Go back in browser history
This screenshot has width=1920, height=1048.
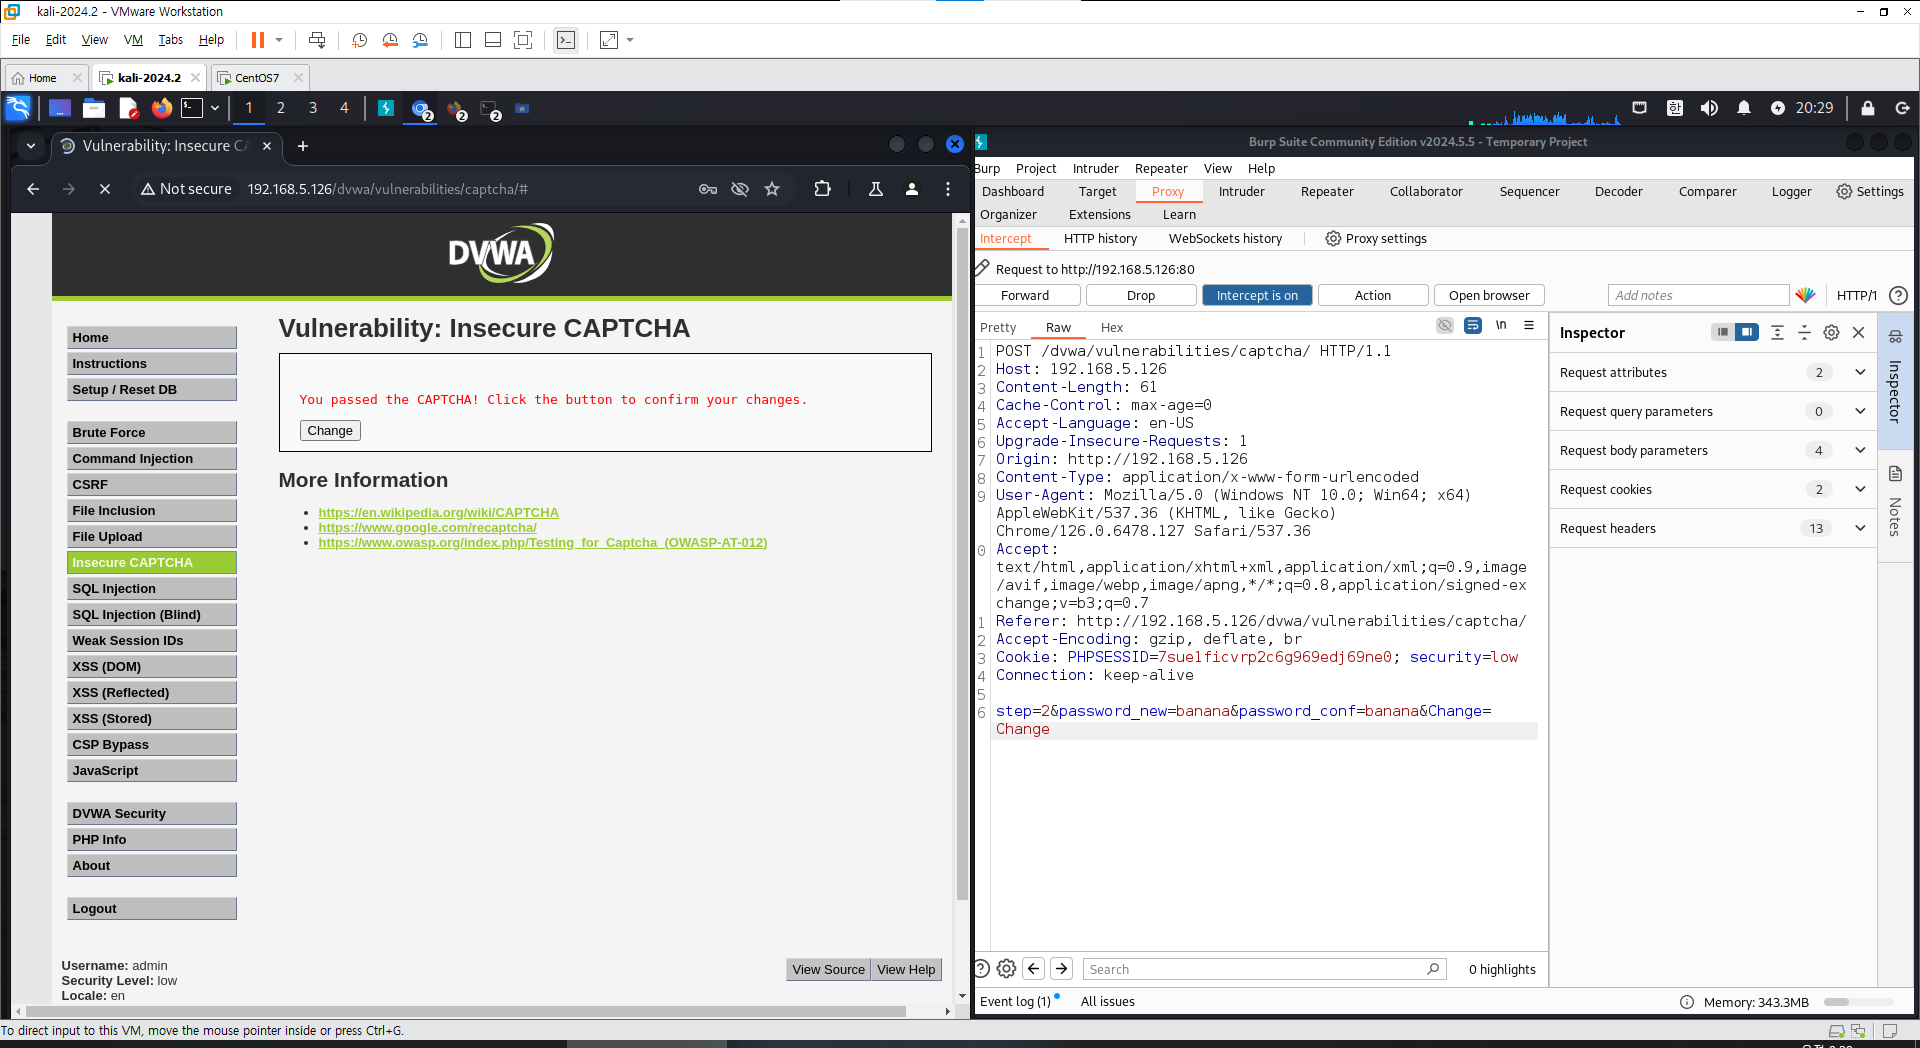[x=33, y=189]
